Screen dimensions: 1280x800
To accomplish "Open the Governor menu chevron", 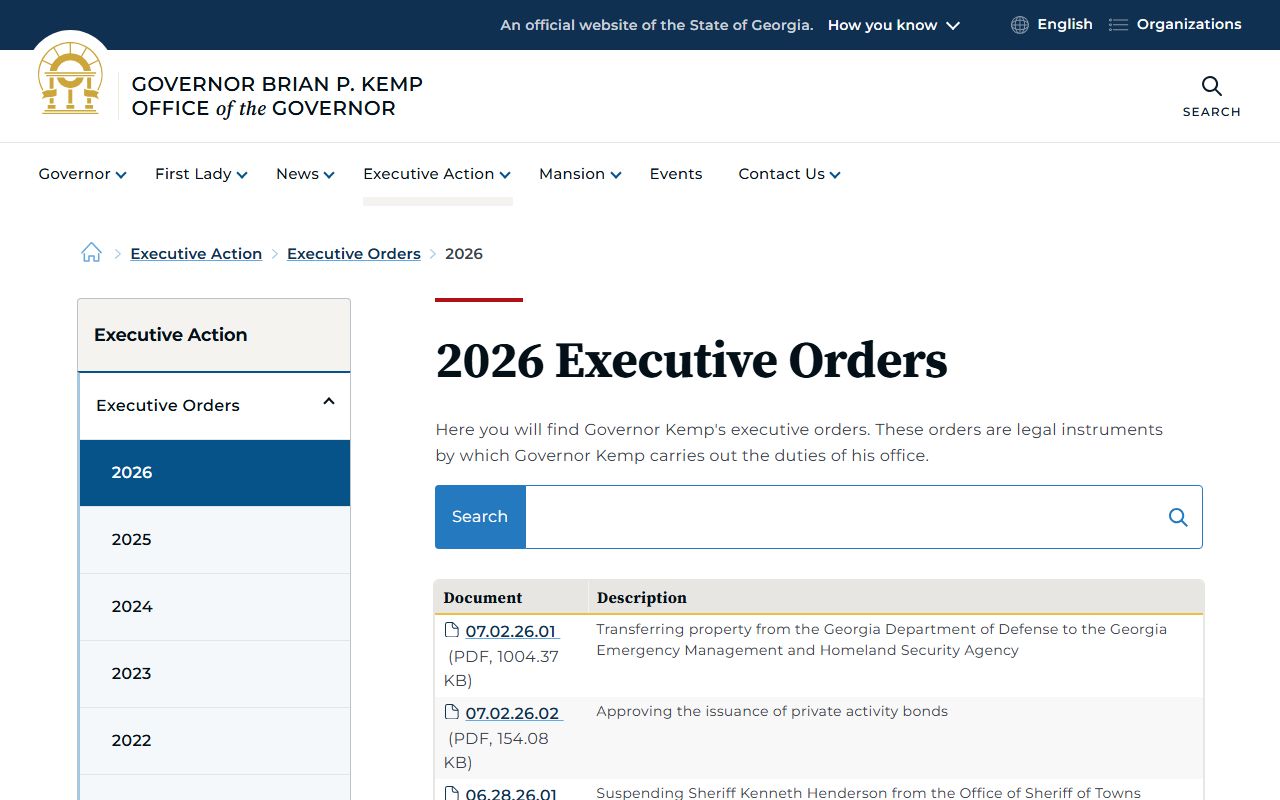I will tap(121, 175).
